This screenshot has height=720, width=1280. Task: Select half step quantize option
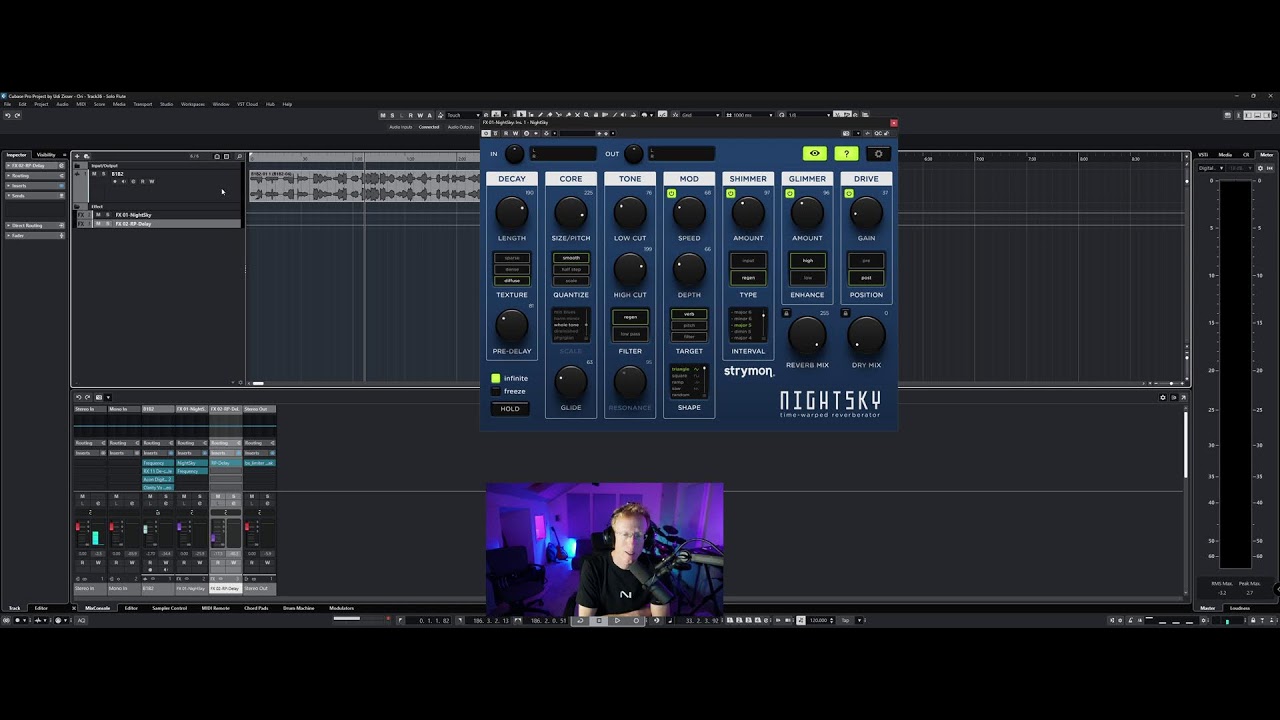571,269
